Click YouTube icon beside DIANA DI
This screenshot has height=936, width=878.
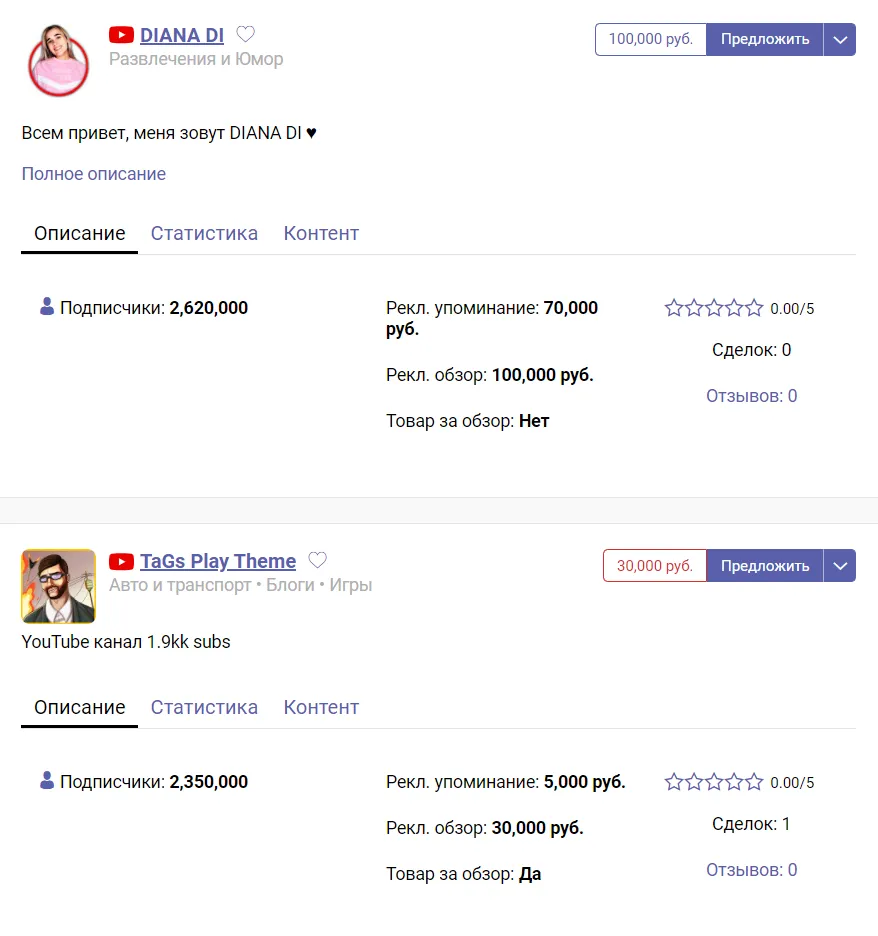click(x=121, y=35)
